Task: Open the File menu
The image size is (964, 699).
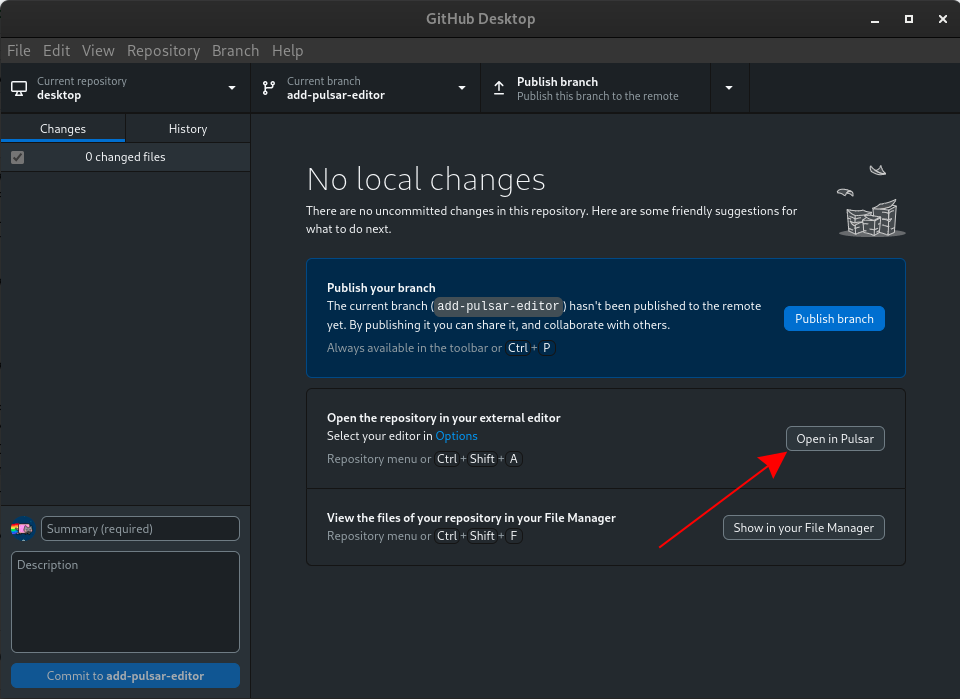Action: 19,50
